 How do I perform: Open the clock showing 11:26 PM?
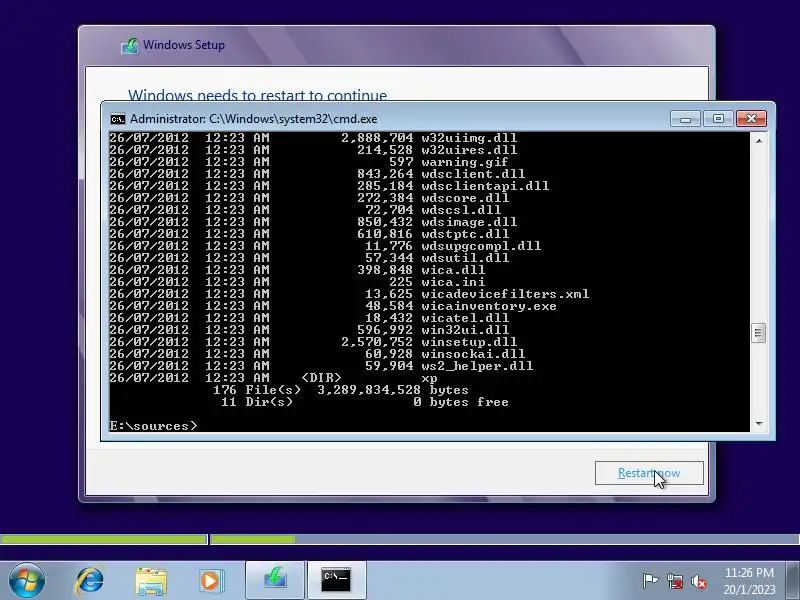click(x=749, y=581)
